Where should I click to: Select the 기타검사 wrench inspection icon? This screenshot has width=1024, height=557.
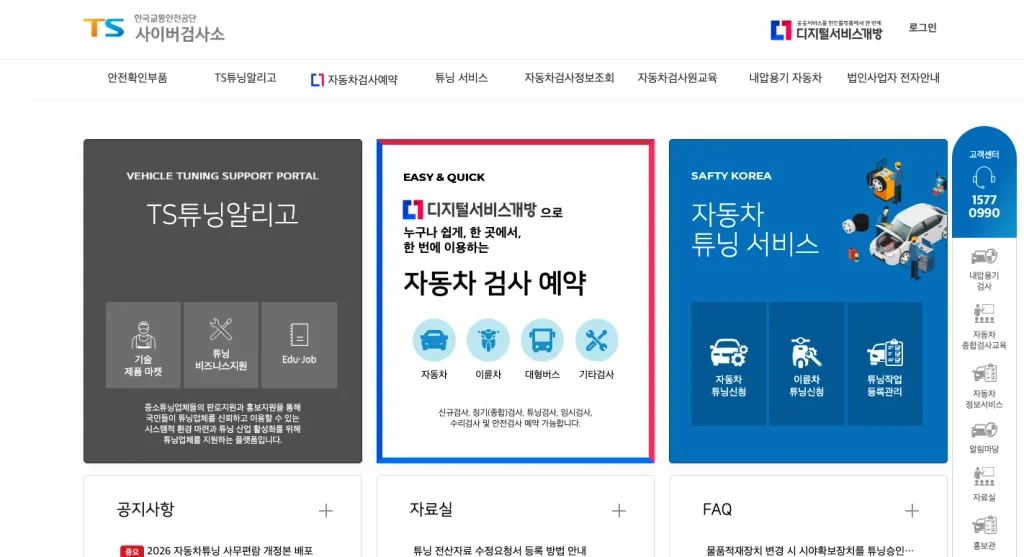[x=596, y=340]
